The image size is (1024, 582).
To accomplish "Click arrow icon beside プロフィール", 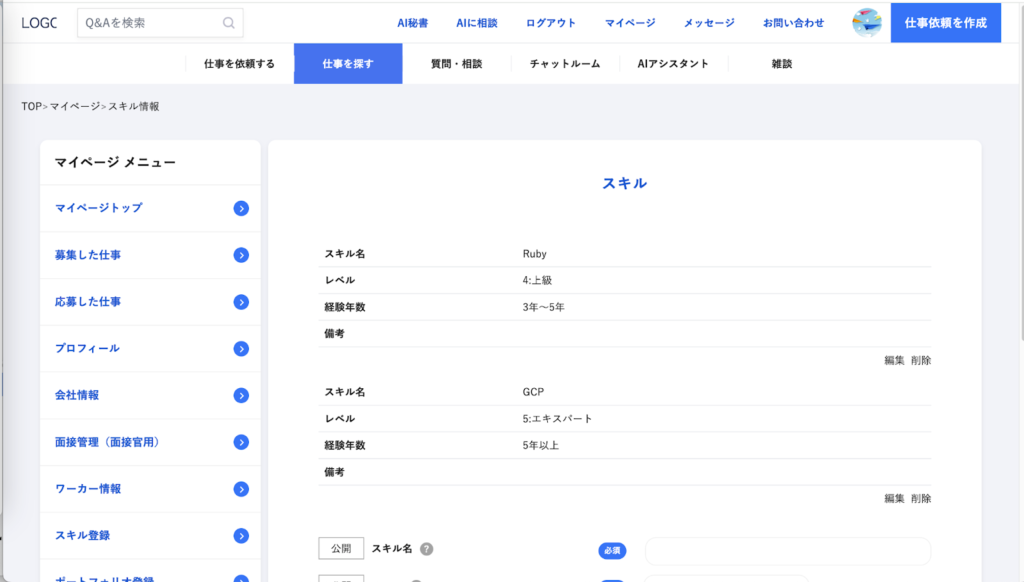I will (x=241, y=349).
